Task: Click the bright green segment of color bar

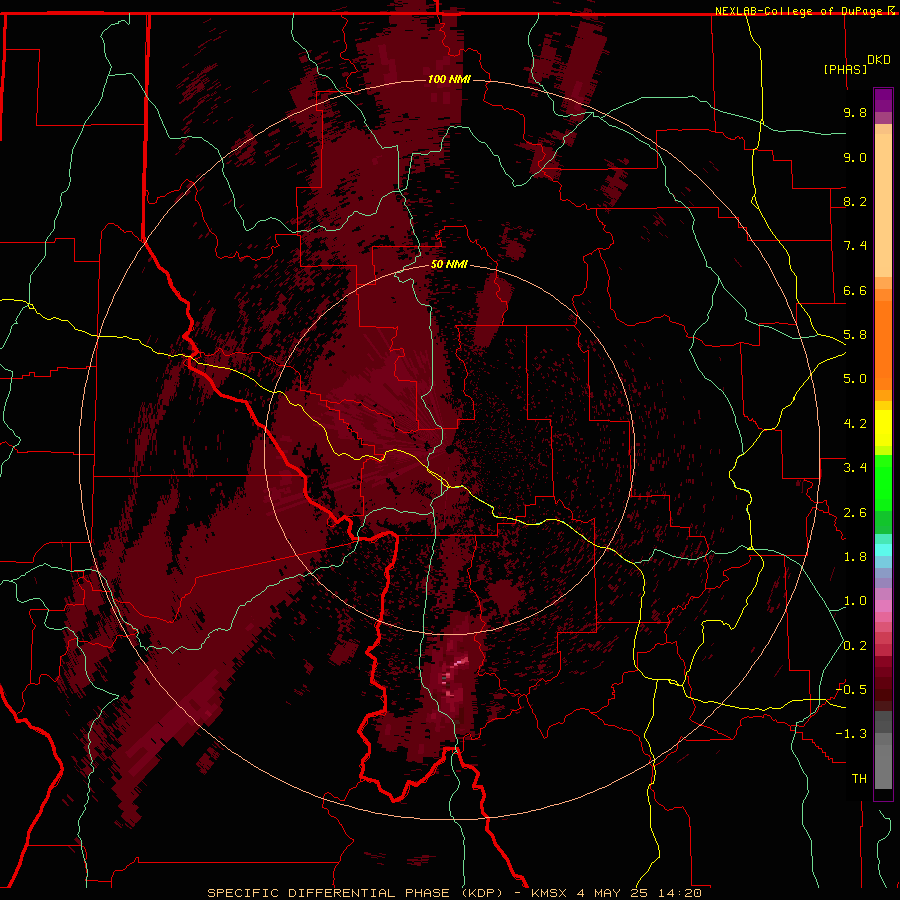Action: [883, 483]
